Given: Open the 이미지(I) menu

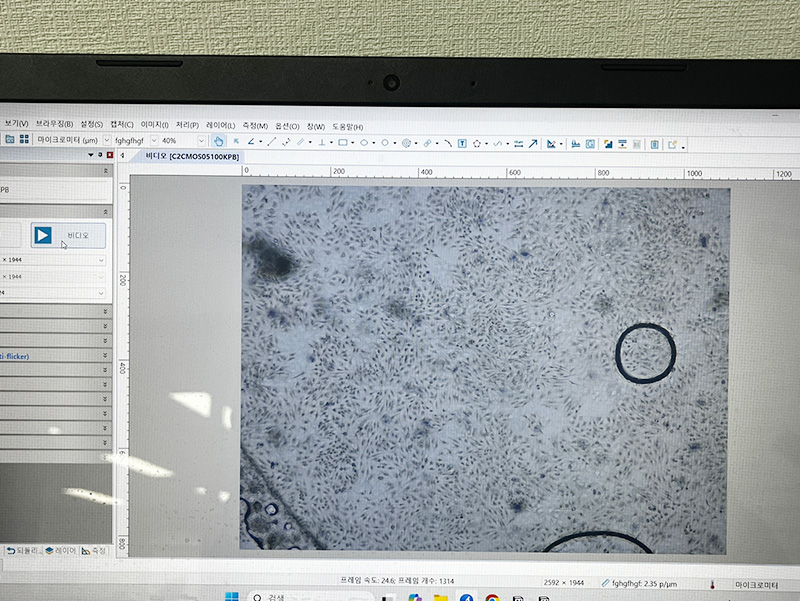Looking at the screenshot, I should coord(154,124).
